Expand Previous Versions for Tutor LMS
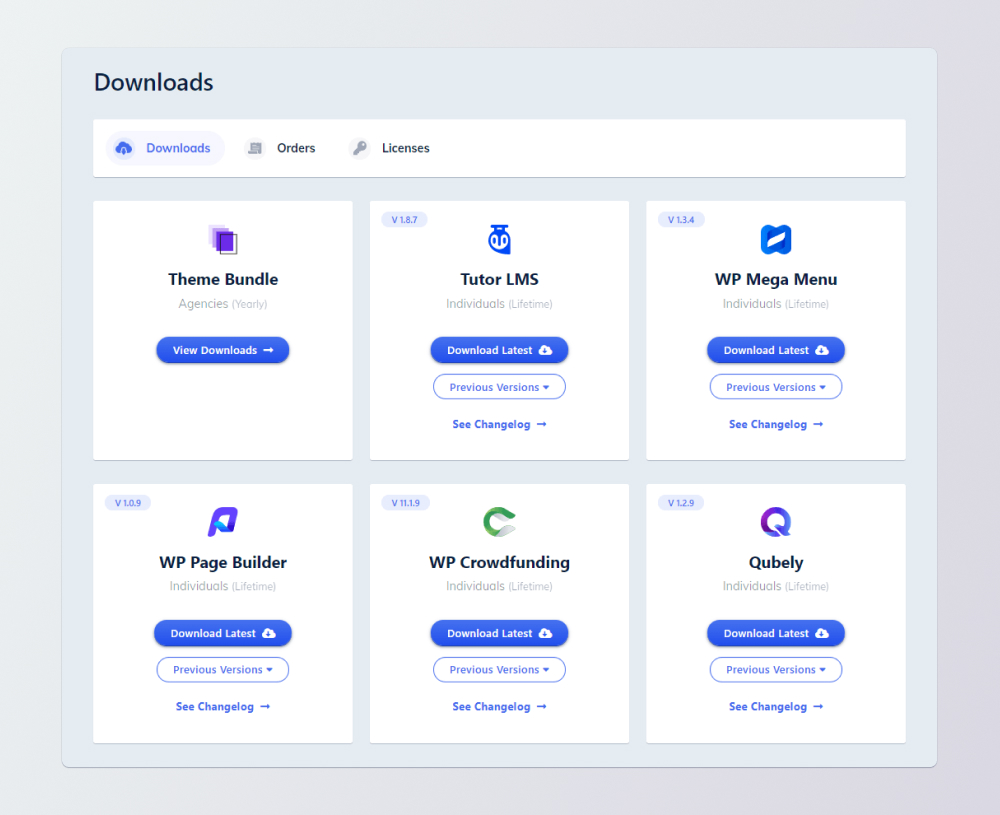Viewport: 1000px width, 815px height. pyautogui.click(x=499, y=387)
